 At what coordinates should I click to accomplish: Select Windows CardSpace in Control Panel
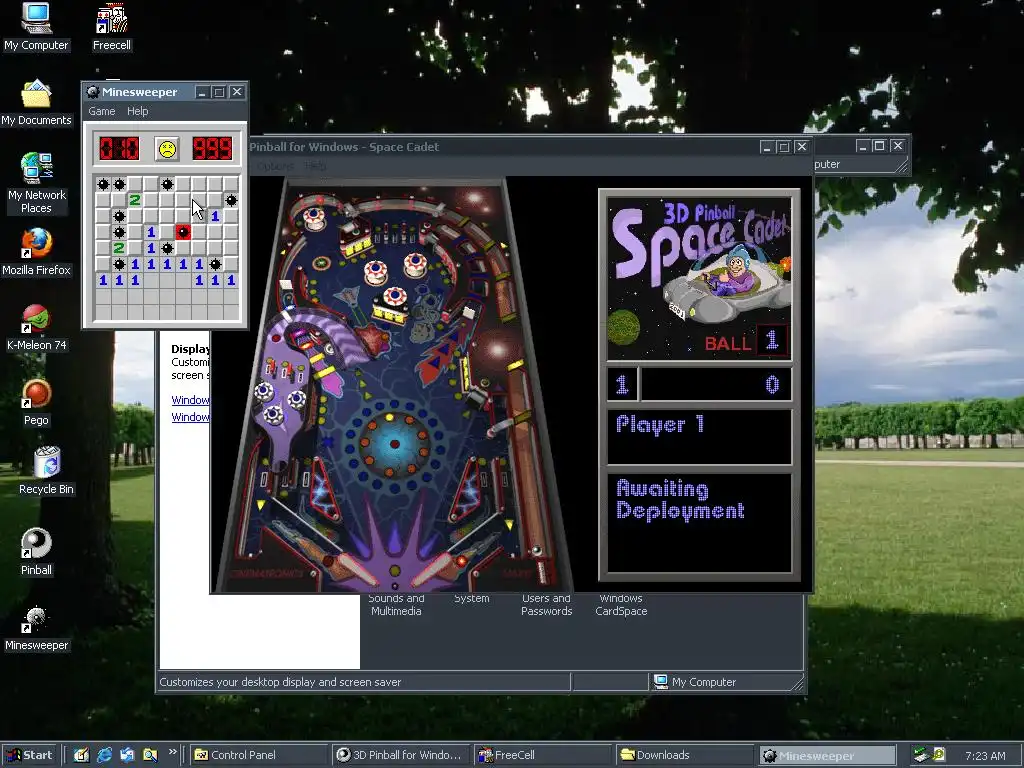(x=621, y=605)
